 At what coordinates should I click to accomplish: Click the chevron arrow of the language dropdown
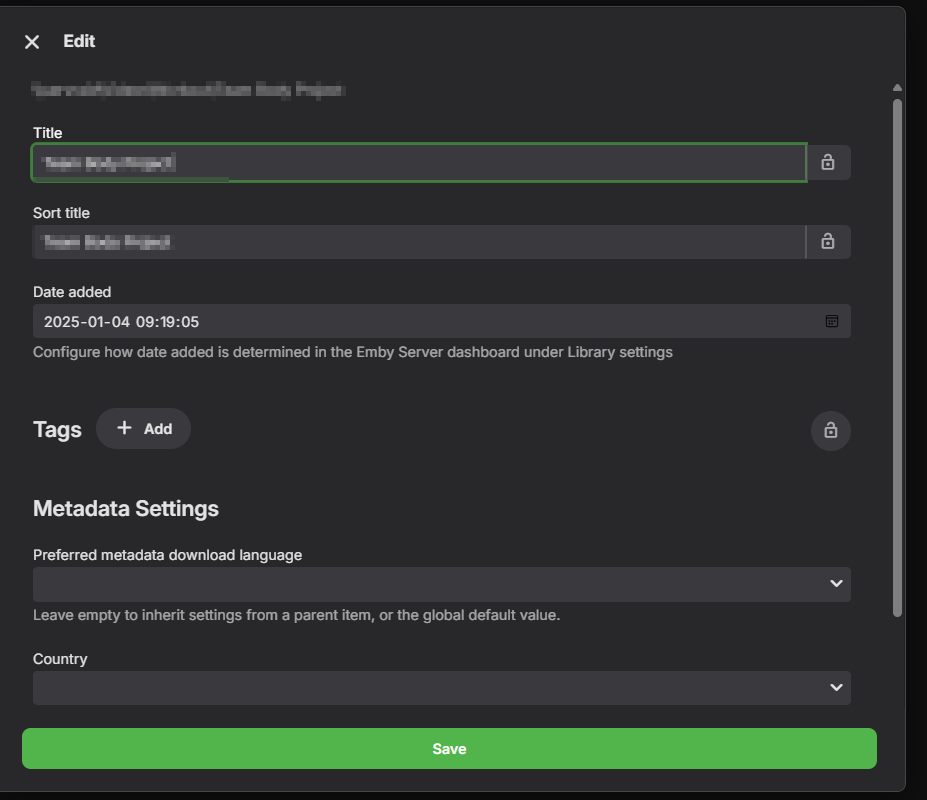[x=836, y=584]
